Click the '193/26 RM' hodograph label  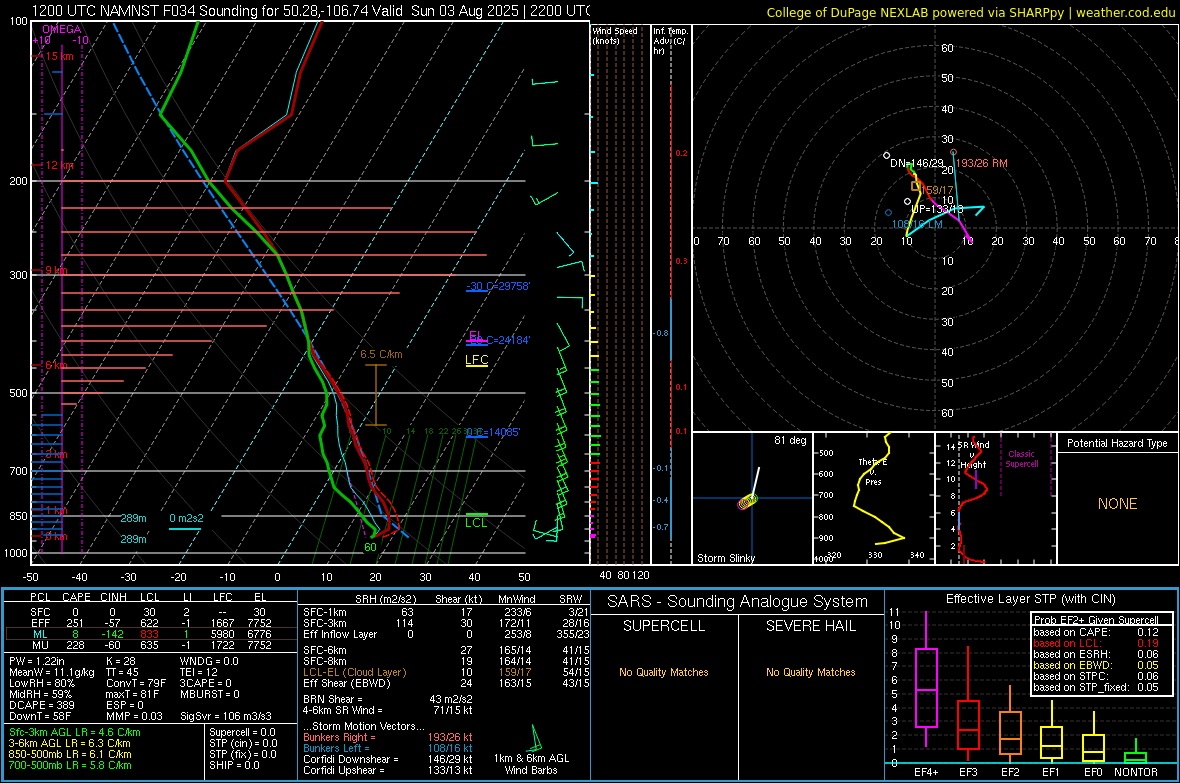[981, 163]
